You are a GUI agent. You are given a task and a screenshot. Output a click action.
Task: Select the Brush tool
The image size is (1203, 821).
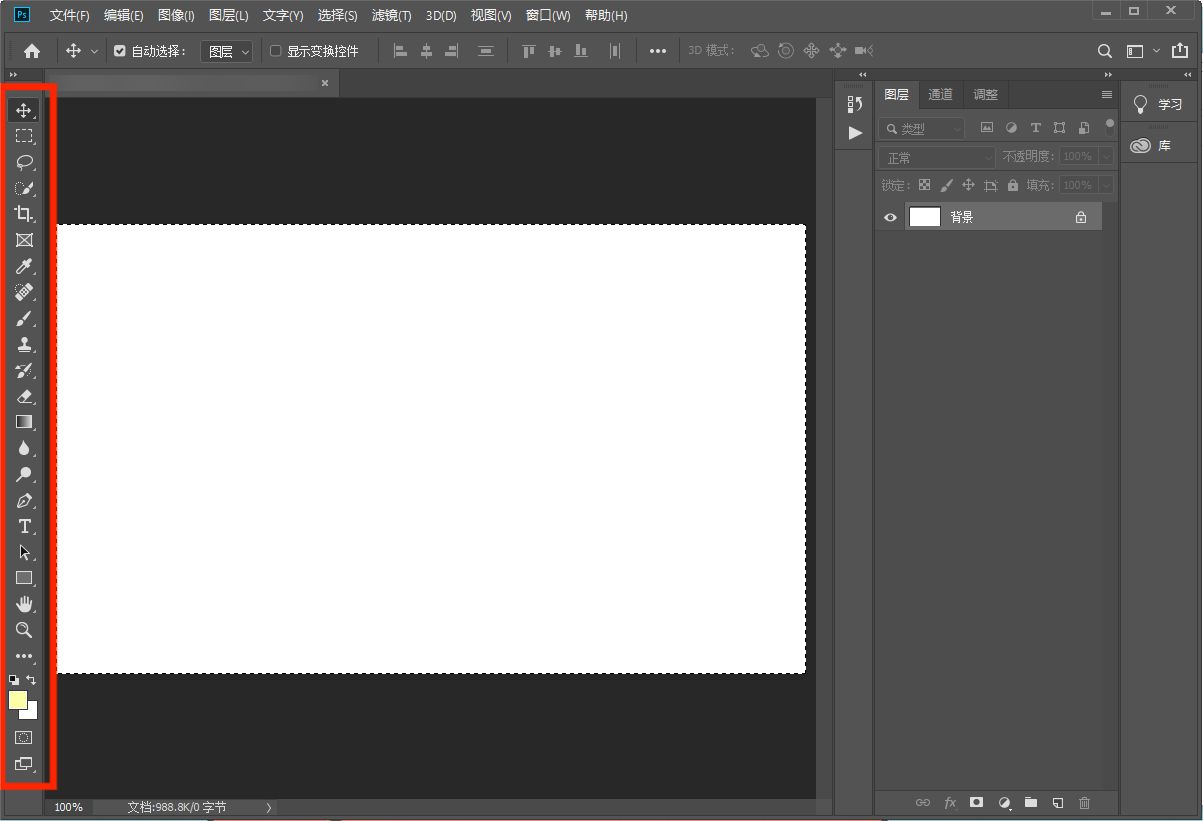(24, 318)
